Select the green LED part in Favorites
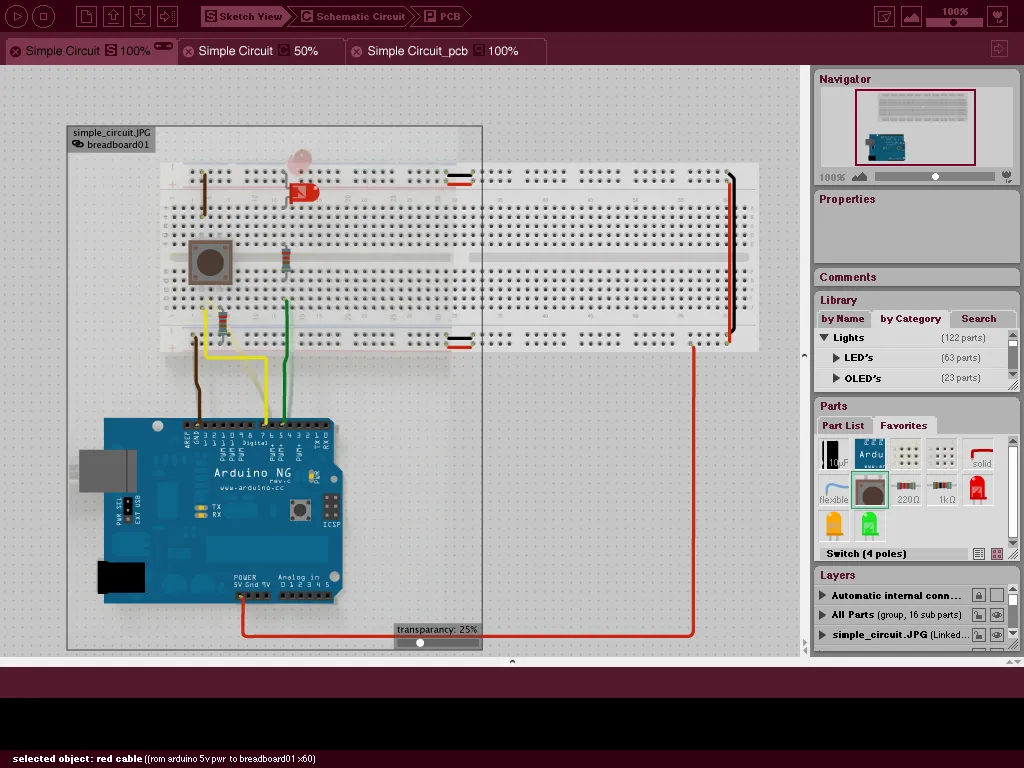Viewport: 1024px width, 768px height. (x=870, y=526)
